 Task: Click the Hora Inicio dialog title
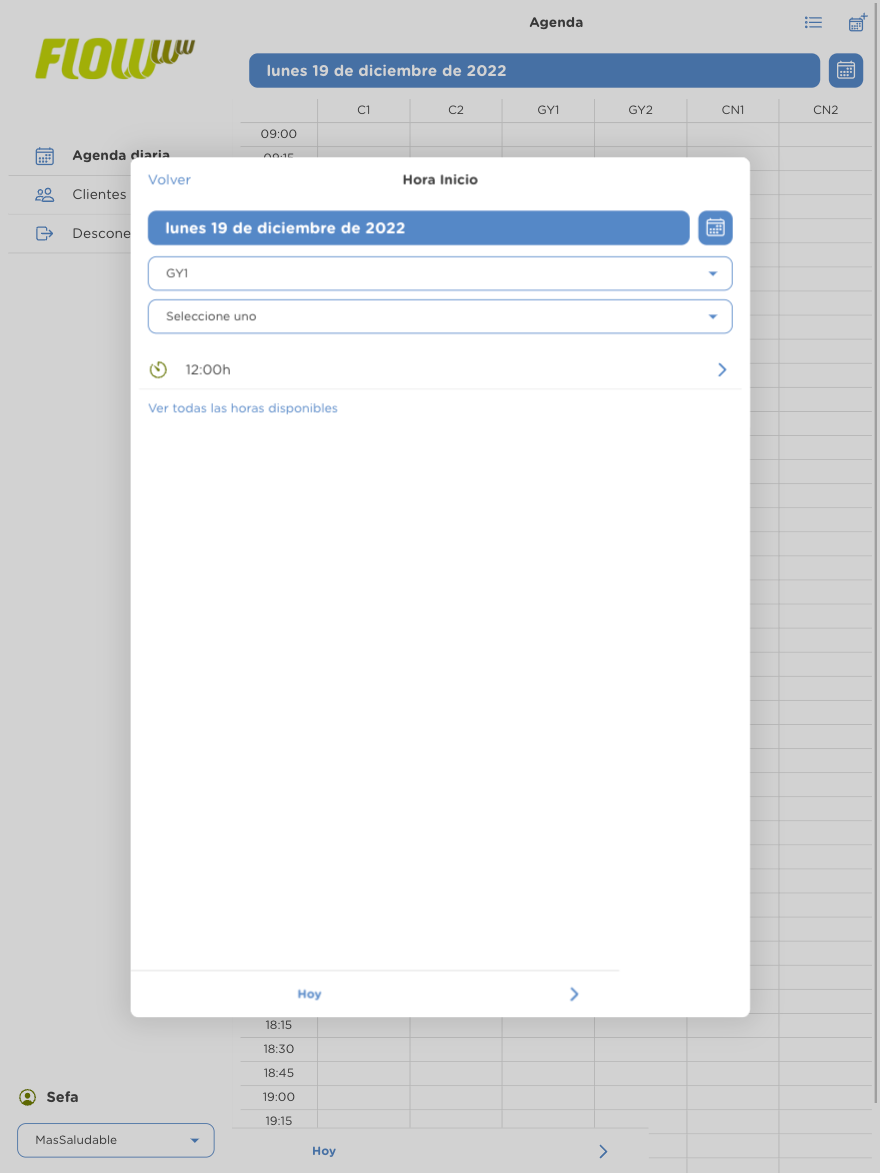(x=440, y=180)
